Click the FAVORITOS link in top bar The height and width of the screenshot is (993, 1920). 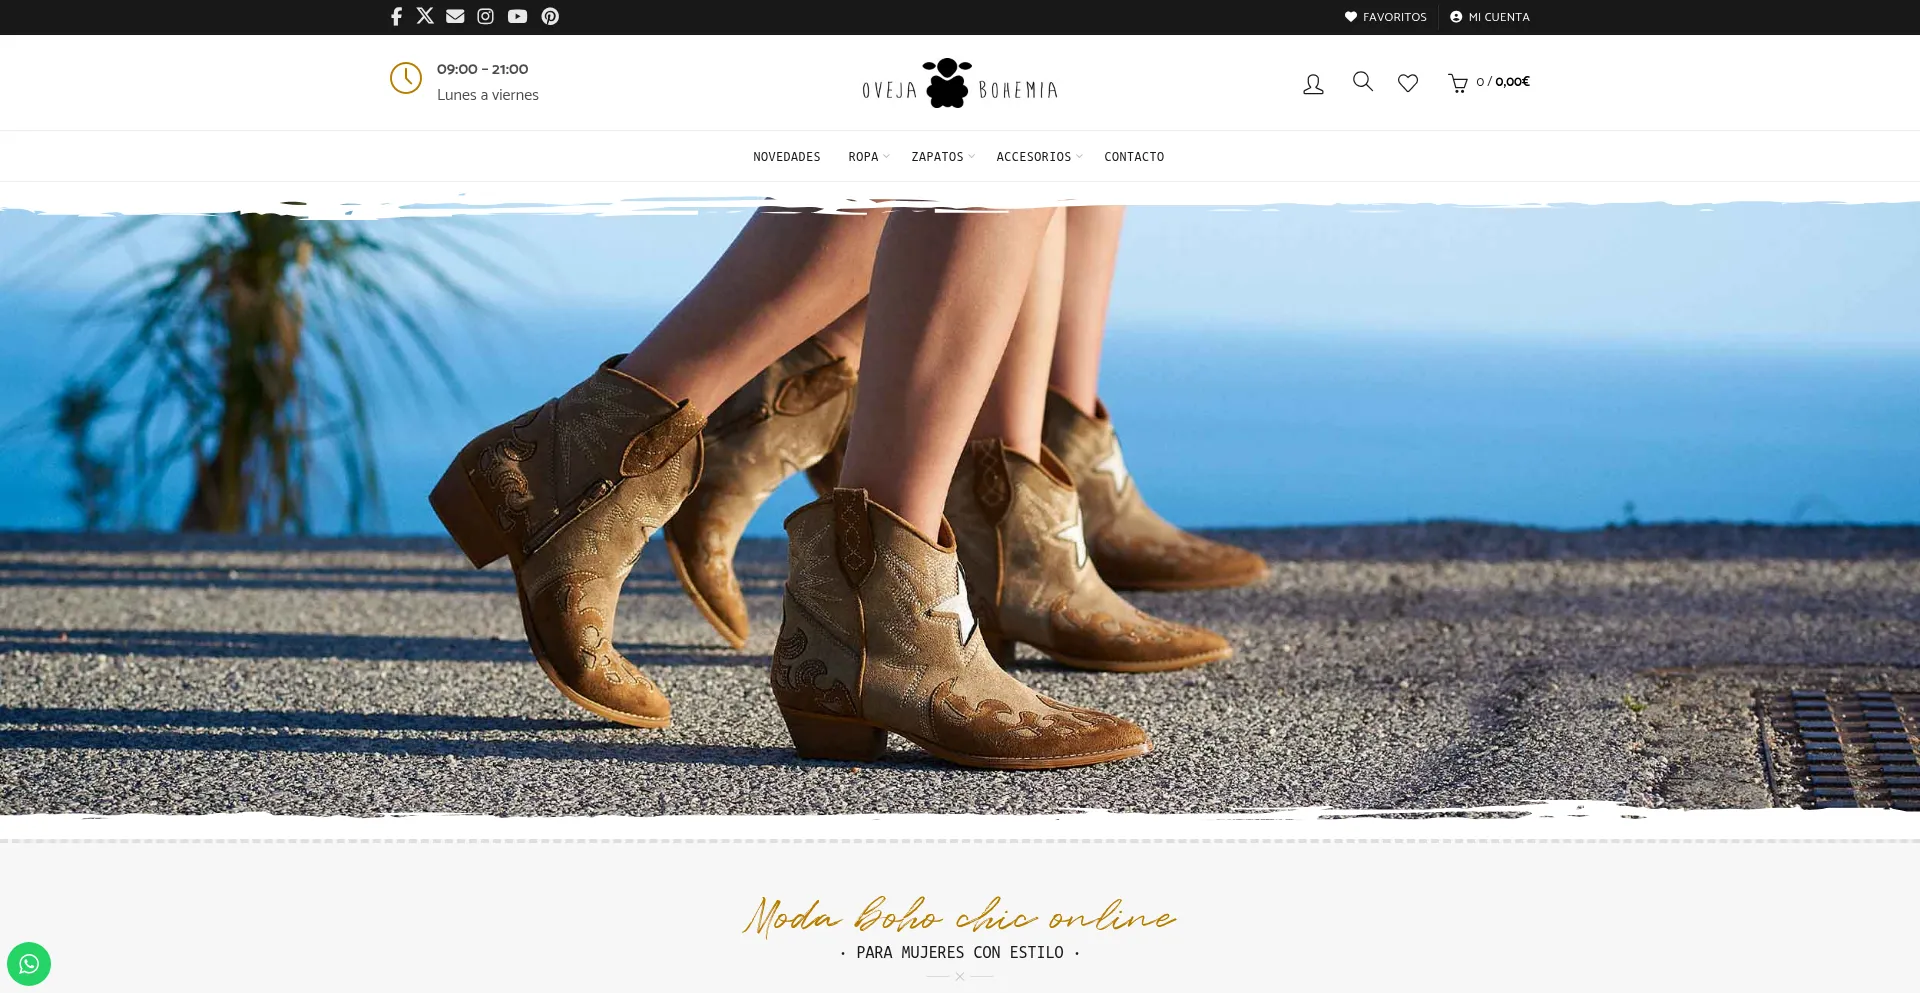tap(1386, 17)
